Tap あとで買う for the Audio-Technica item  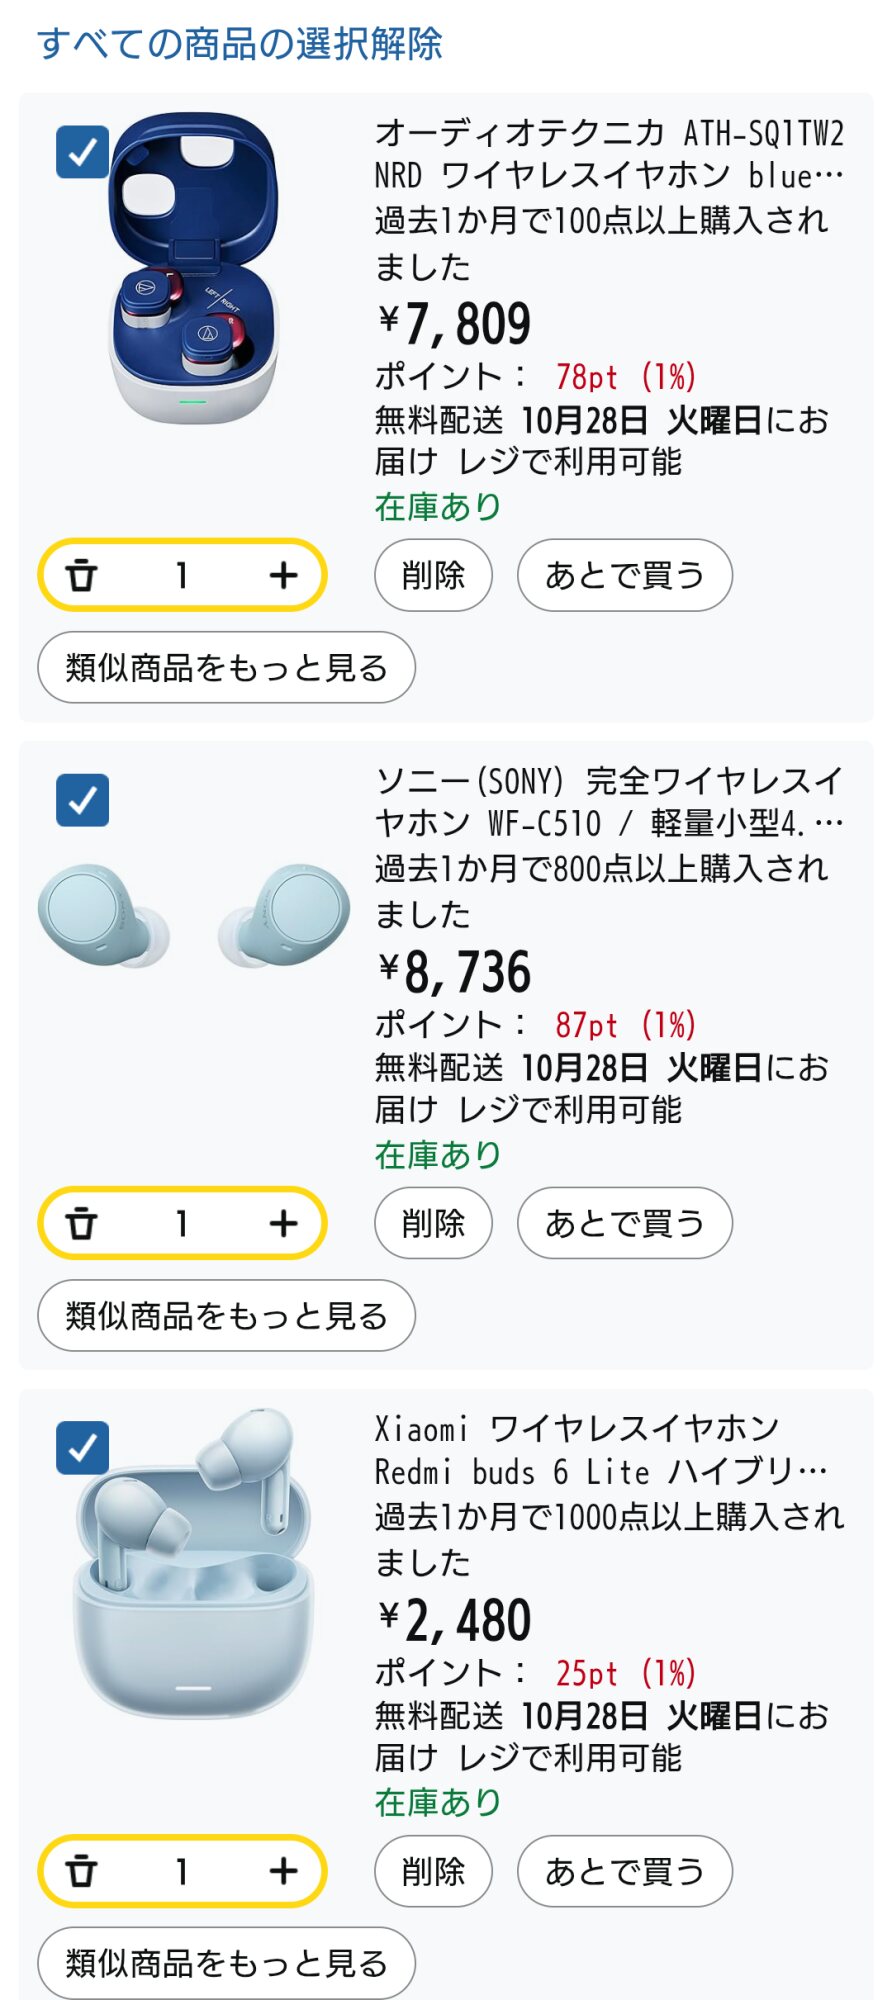[624, 576]
